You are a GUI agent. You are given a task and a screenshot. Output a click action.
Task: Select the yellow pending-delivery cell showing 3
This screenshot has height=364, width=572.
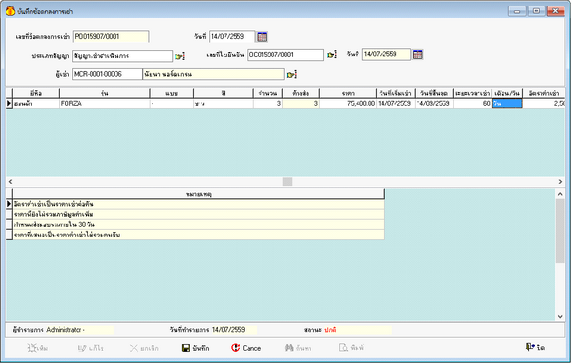coord(301,104)
